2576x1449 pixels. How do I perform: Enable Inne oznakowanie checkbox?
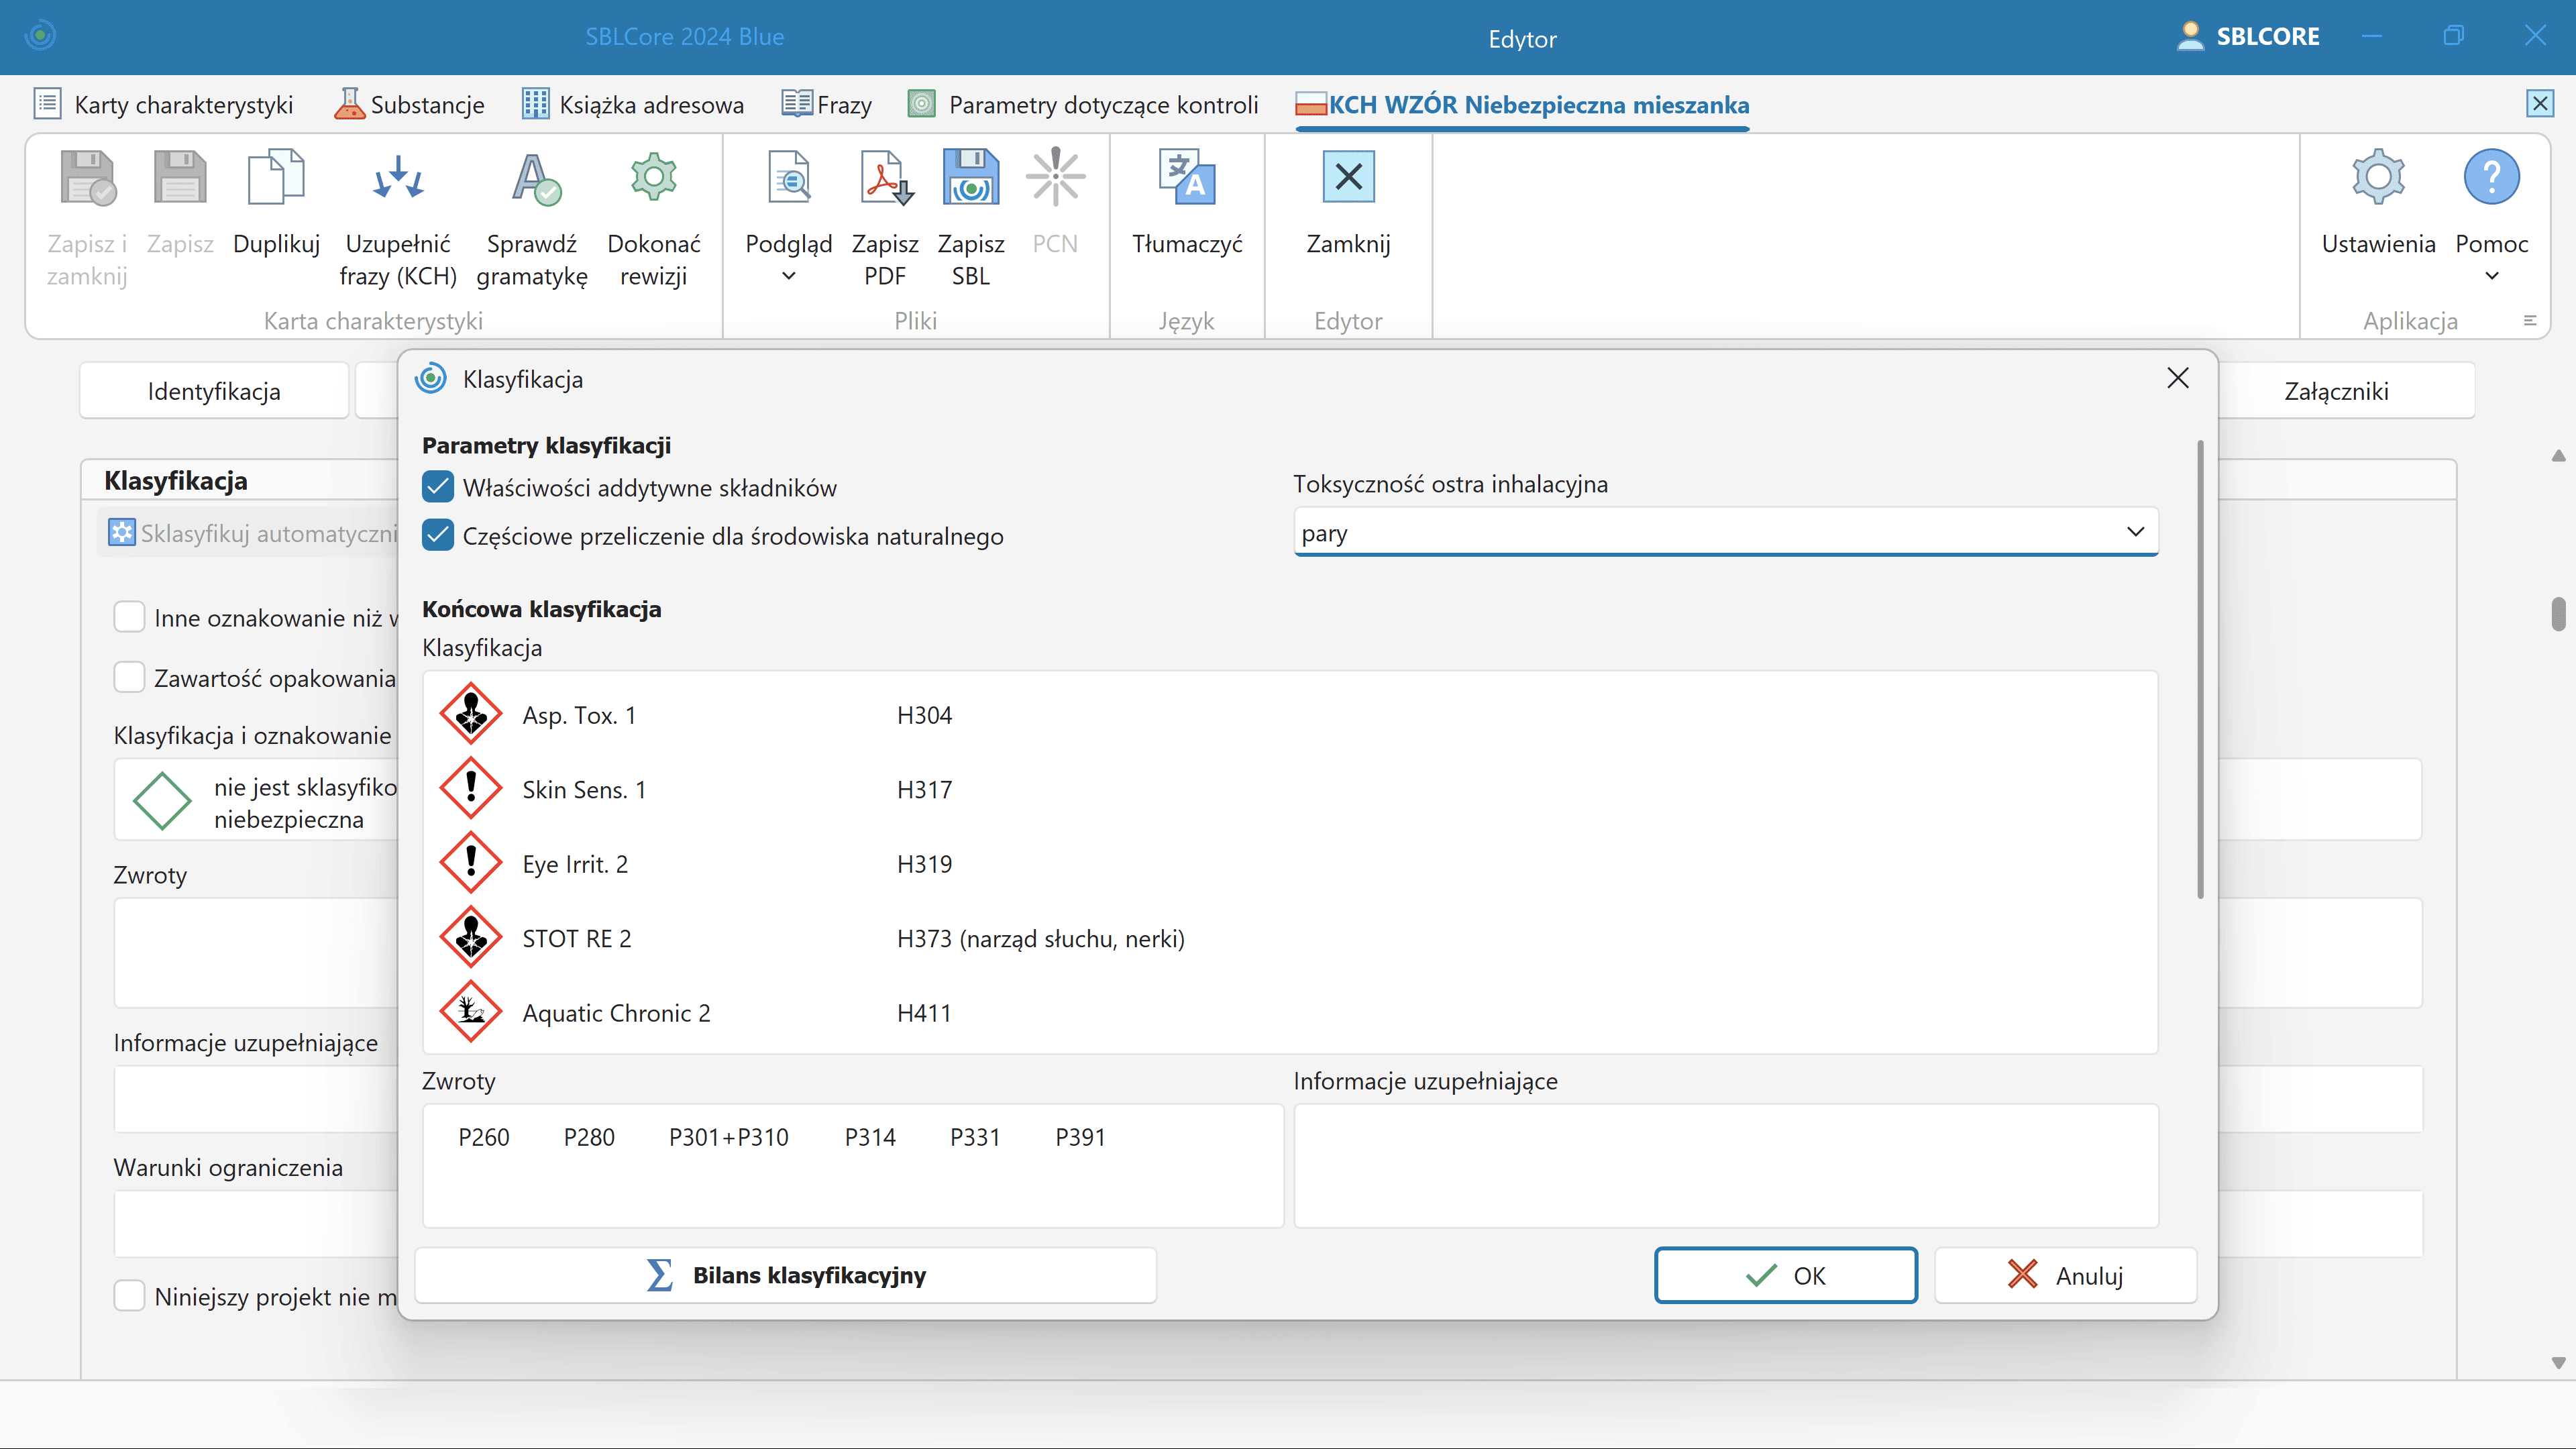[x=129, y=618]
